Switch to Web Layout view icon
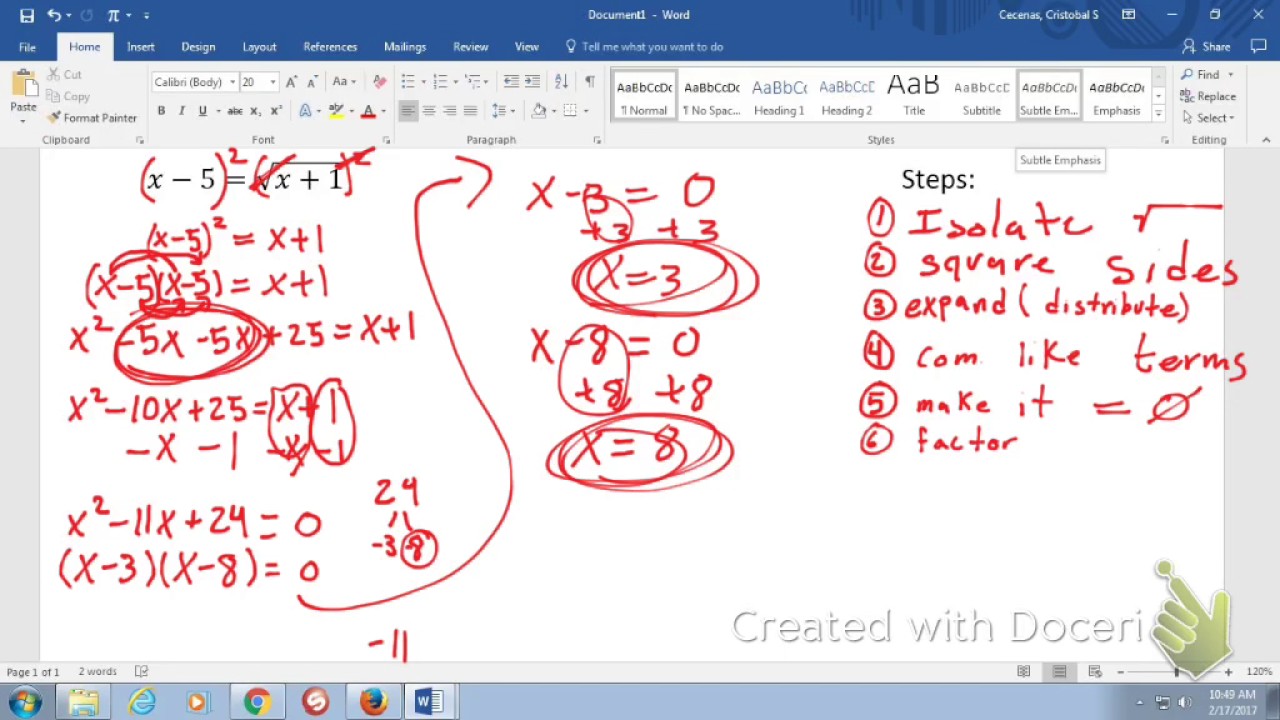This screenshot has width=1280, height=720. coord(1094,672)
